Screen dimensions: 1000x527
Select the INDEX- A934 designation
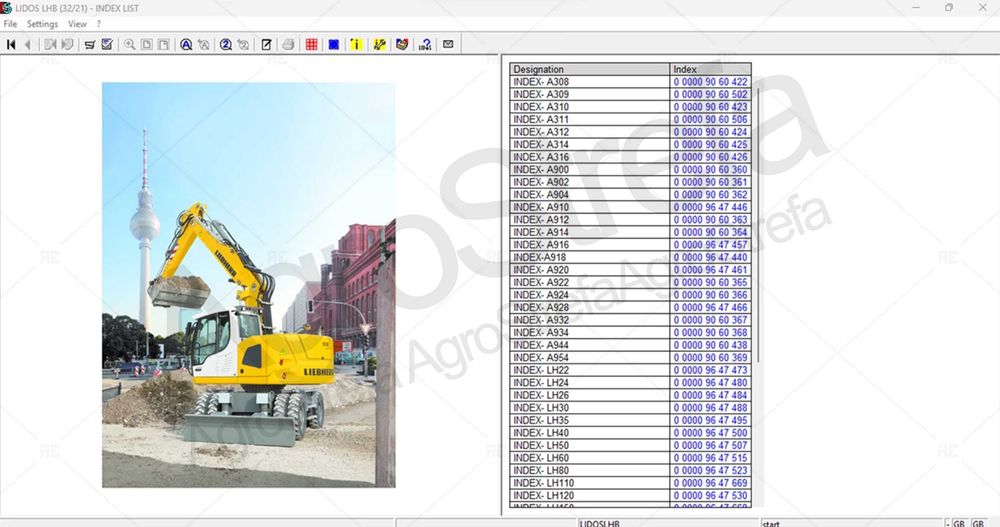tap(541, 333)
